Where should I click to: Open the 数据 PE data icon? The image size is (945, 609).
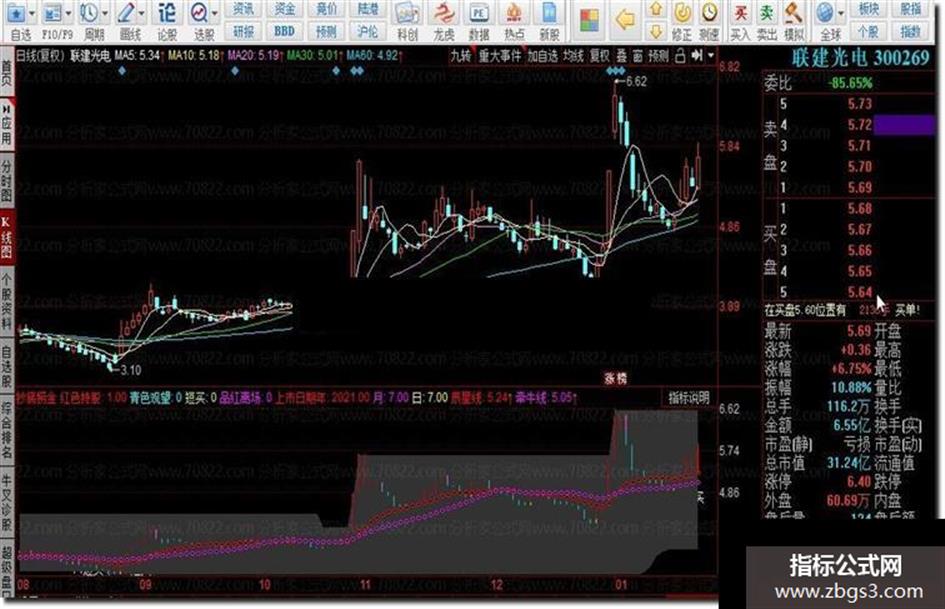[479, 14]
